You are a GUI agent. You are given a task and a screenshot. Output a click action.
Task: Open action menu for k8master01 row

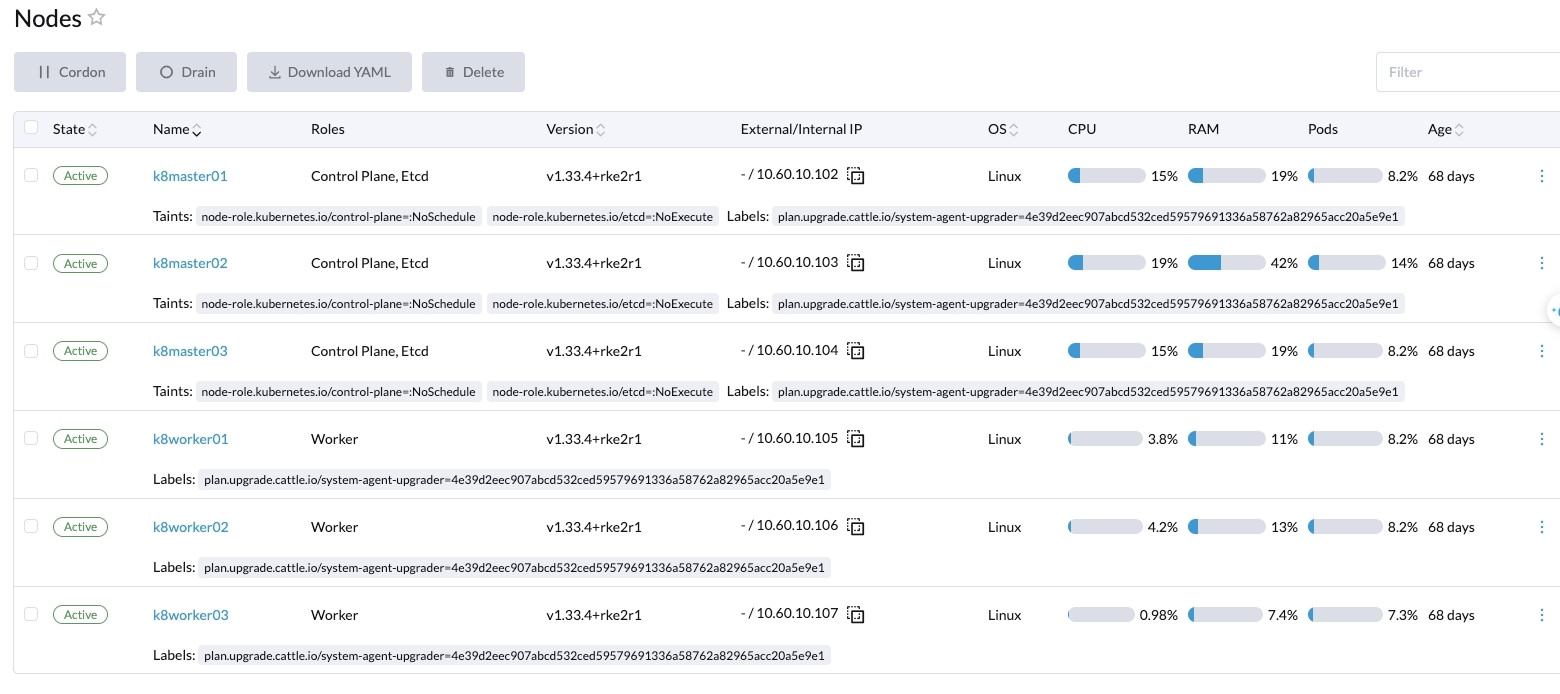tap(1542, 175)
